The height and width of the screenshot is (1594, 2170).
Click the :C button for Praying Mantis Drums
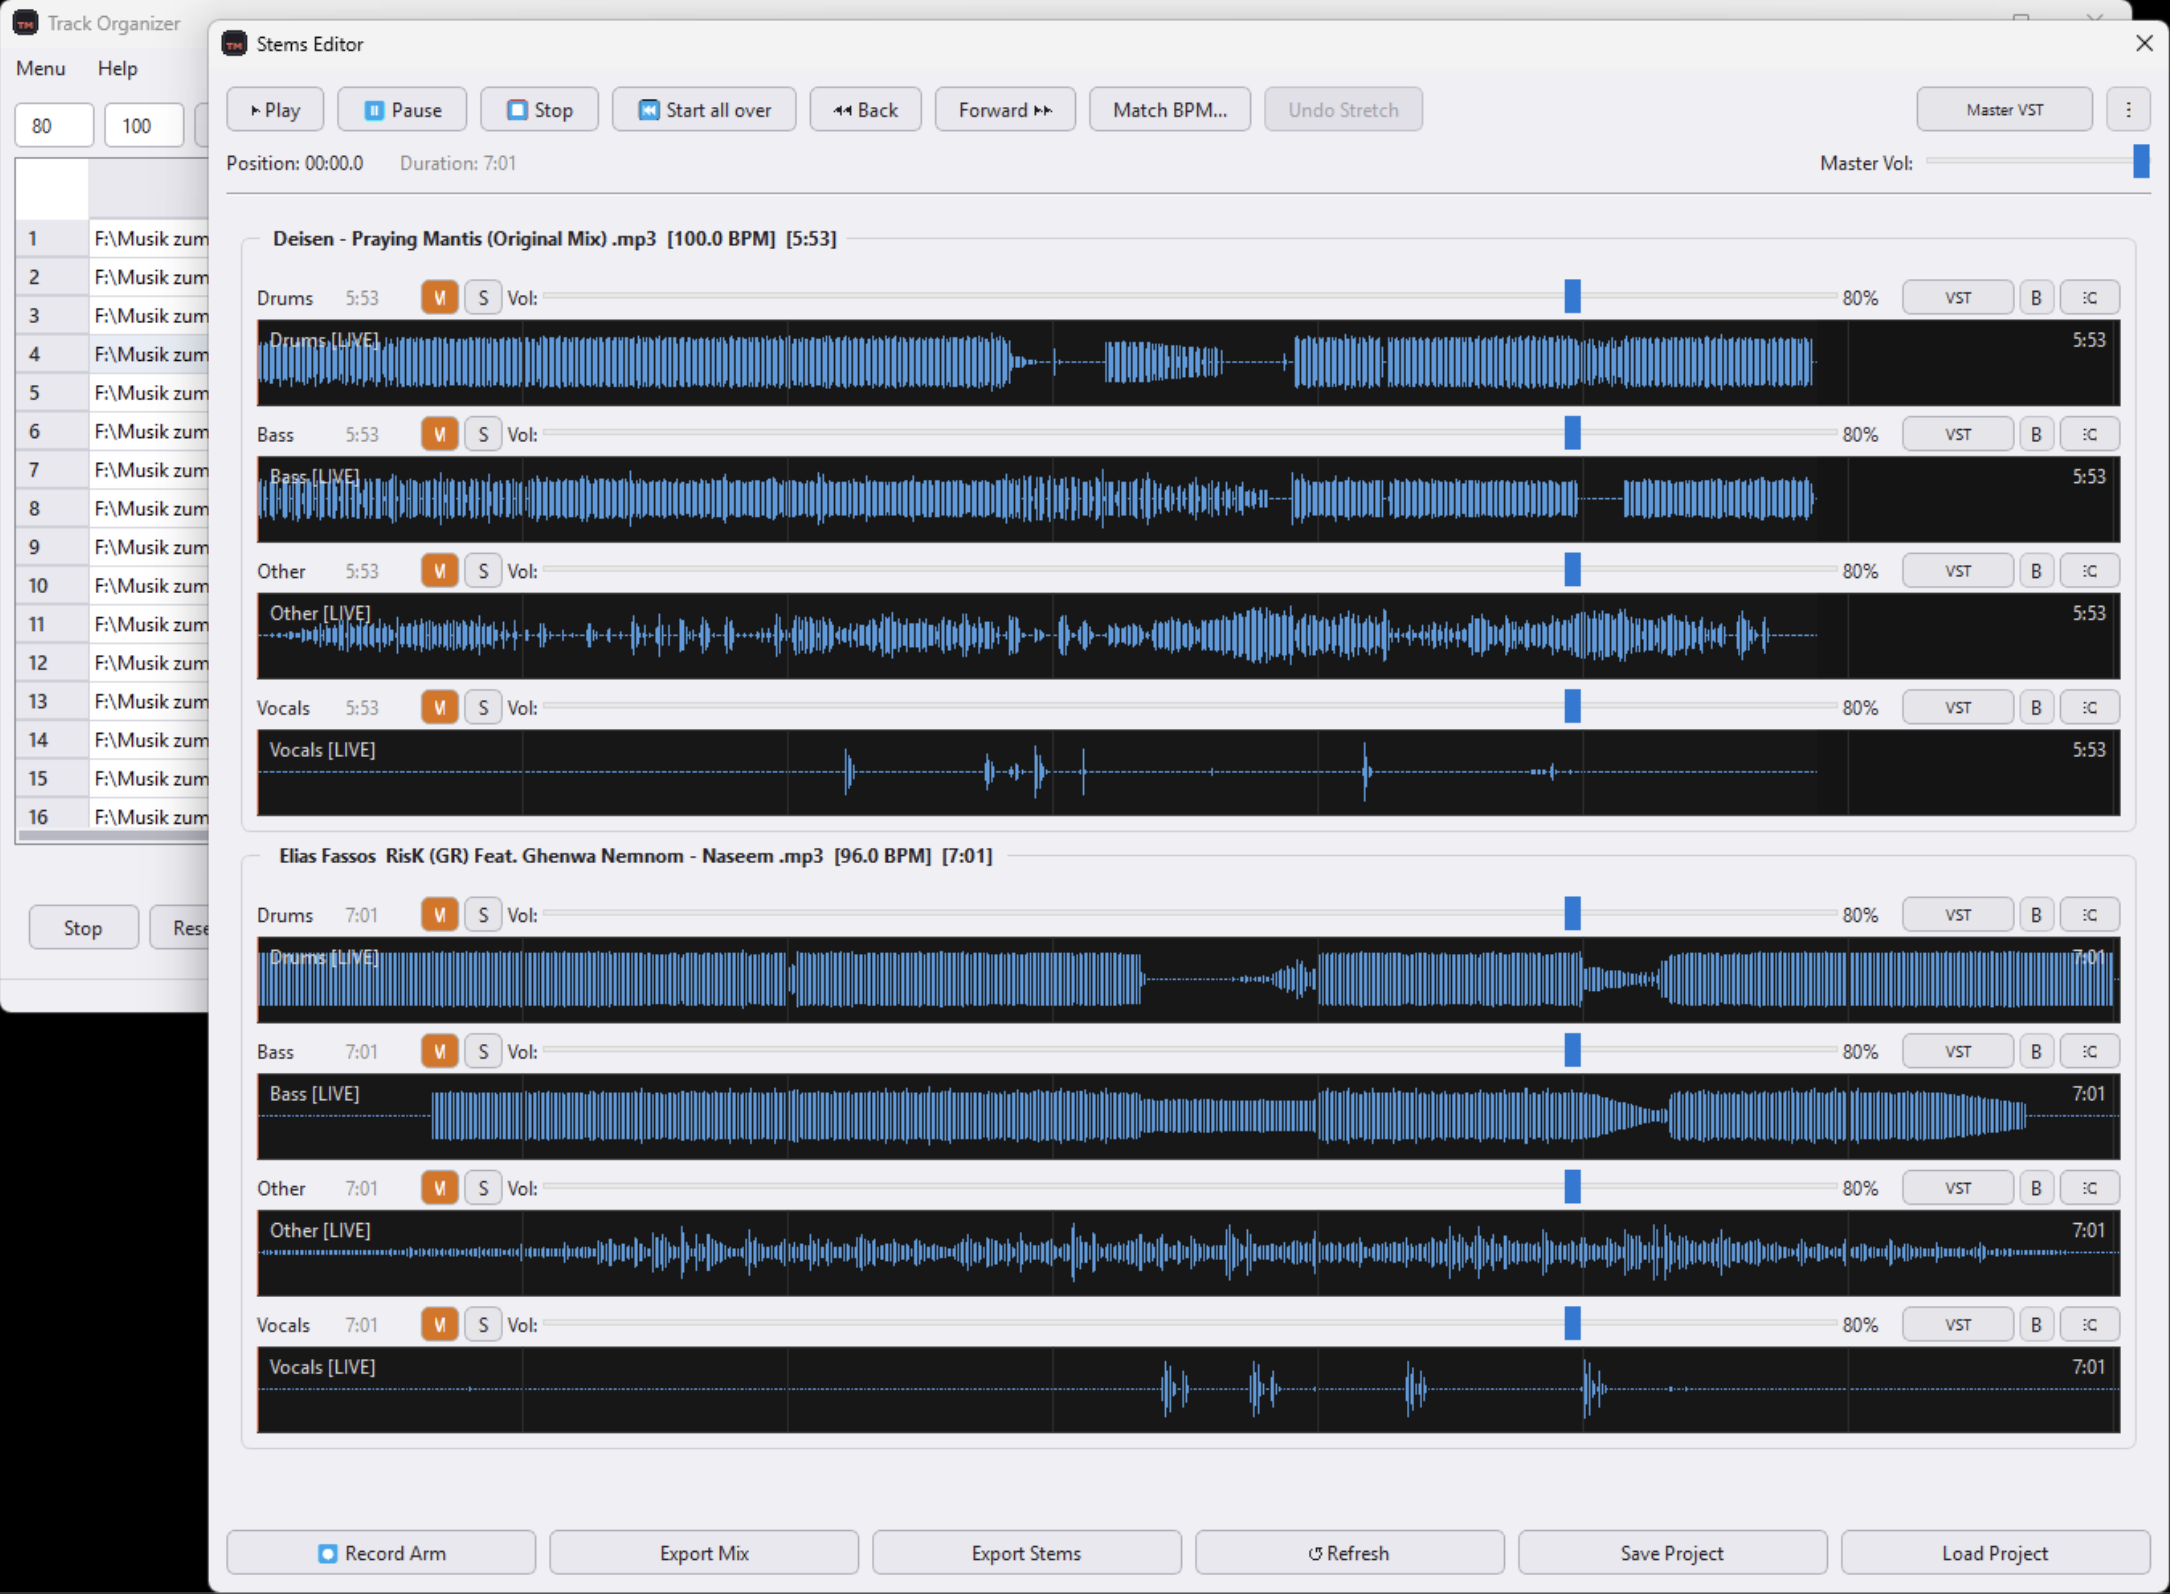click(2089, 298)
